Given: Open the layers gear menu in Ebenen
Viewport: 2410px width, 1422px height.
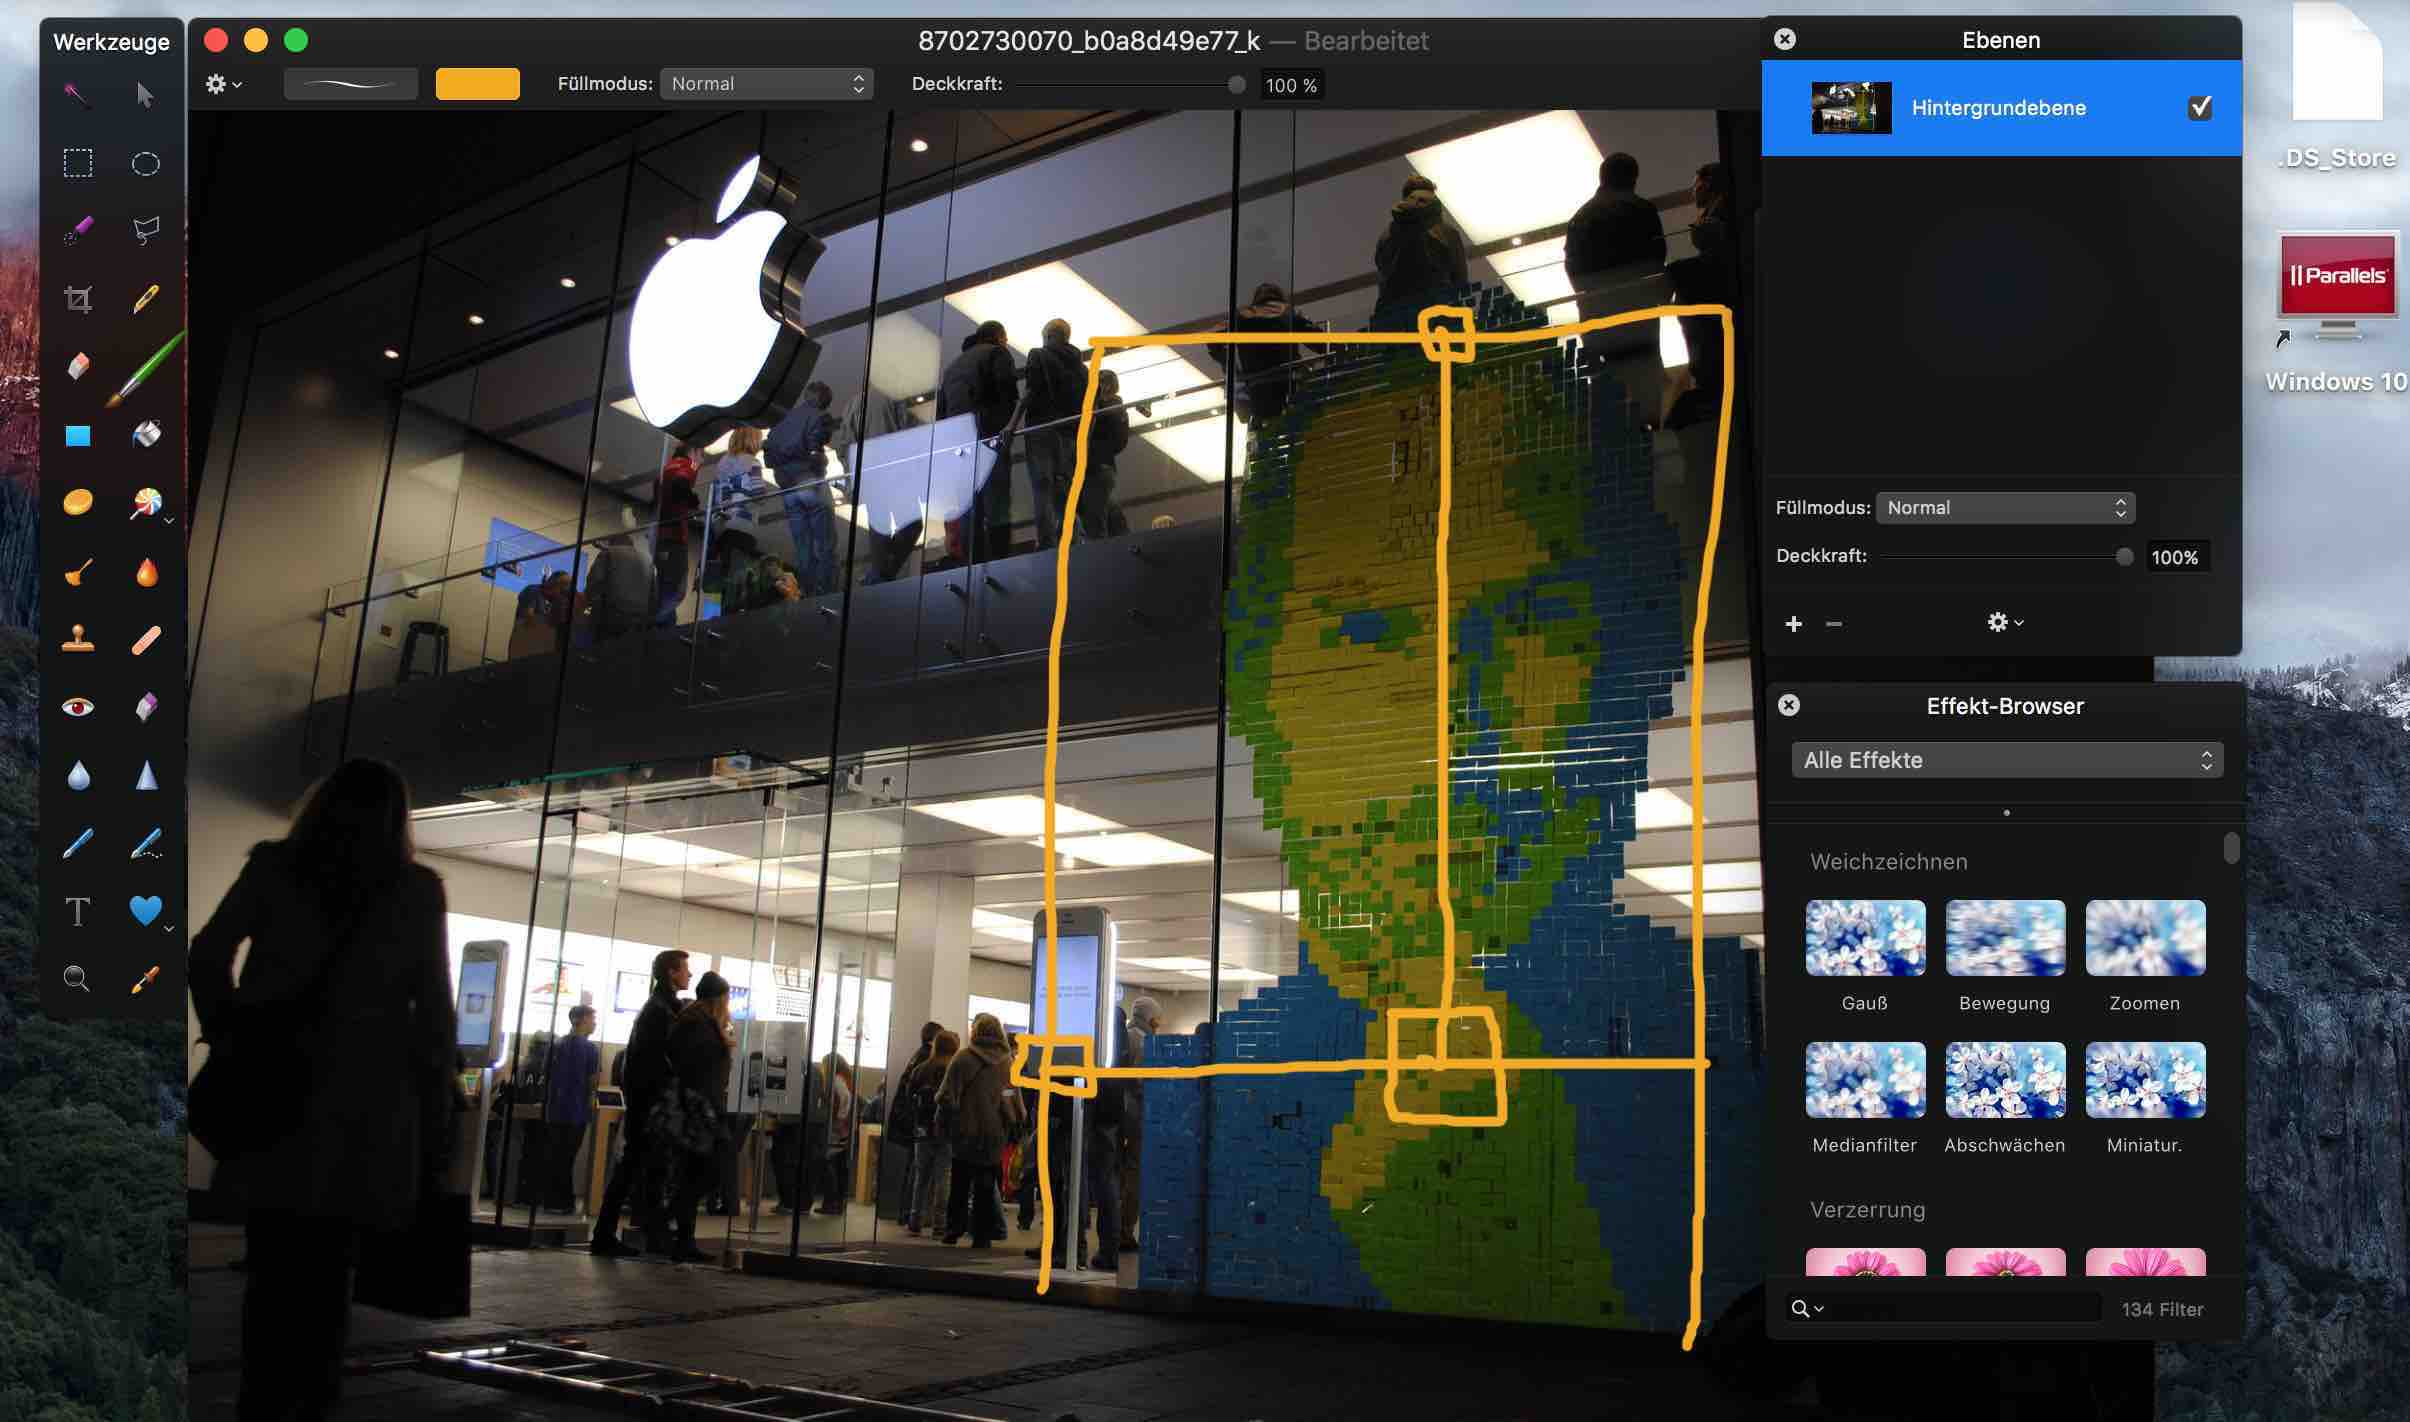Looking at the screenshot, I should [2004, 622].
